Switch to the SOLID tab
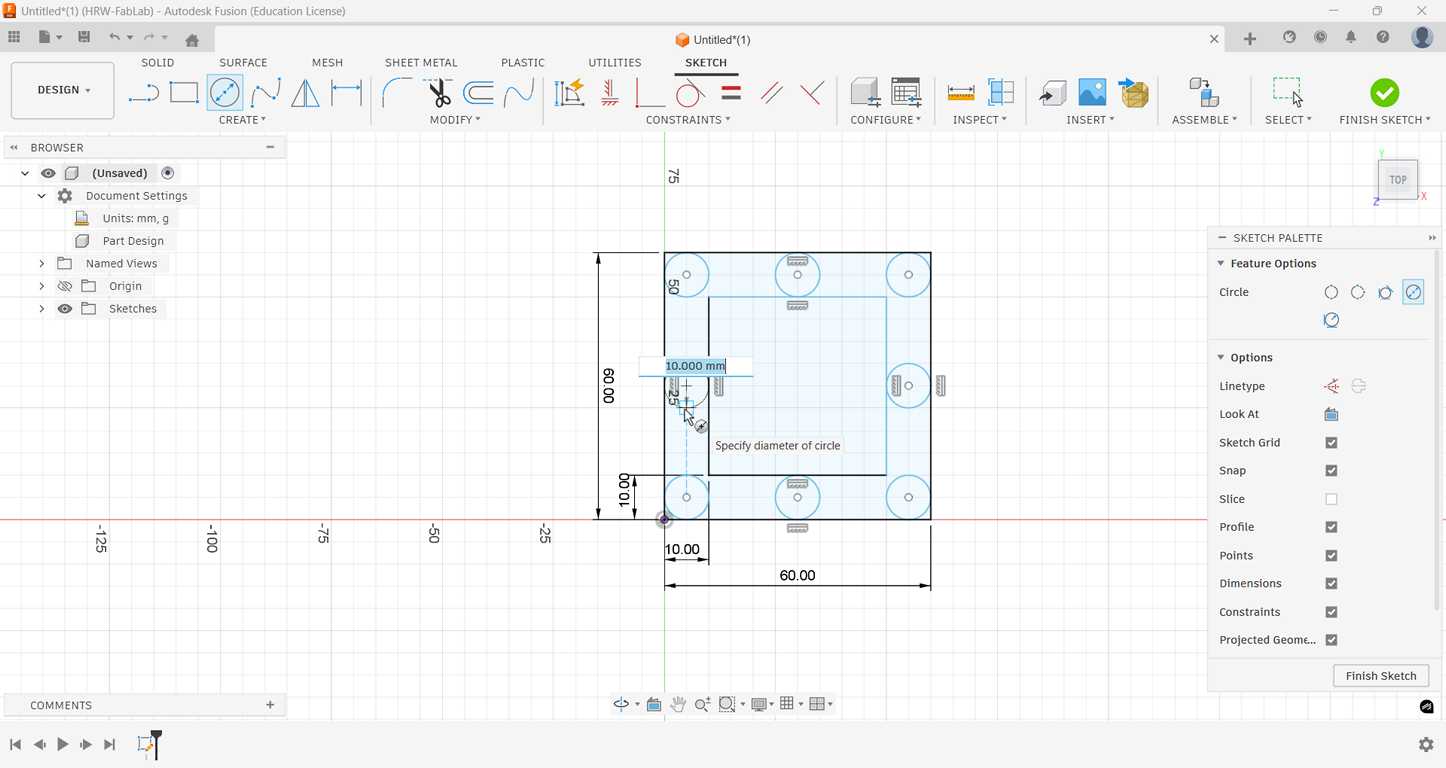The height and width of the screenshot is (768, 1446). tap(158, 62)
